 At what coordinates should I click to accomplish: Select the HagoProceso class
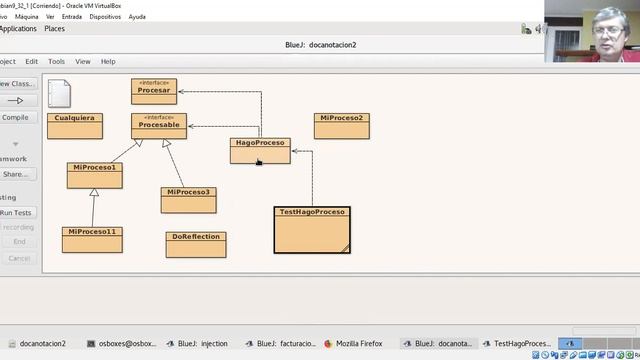click(x=260, y=151)
